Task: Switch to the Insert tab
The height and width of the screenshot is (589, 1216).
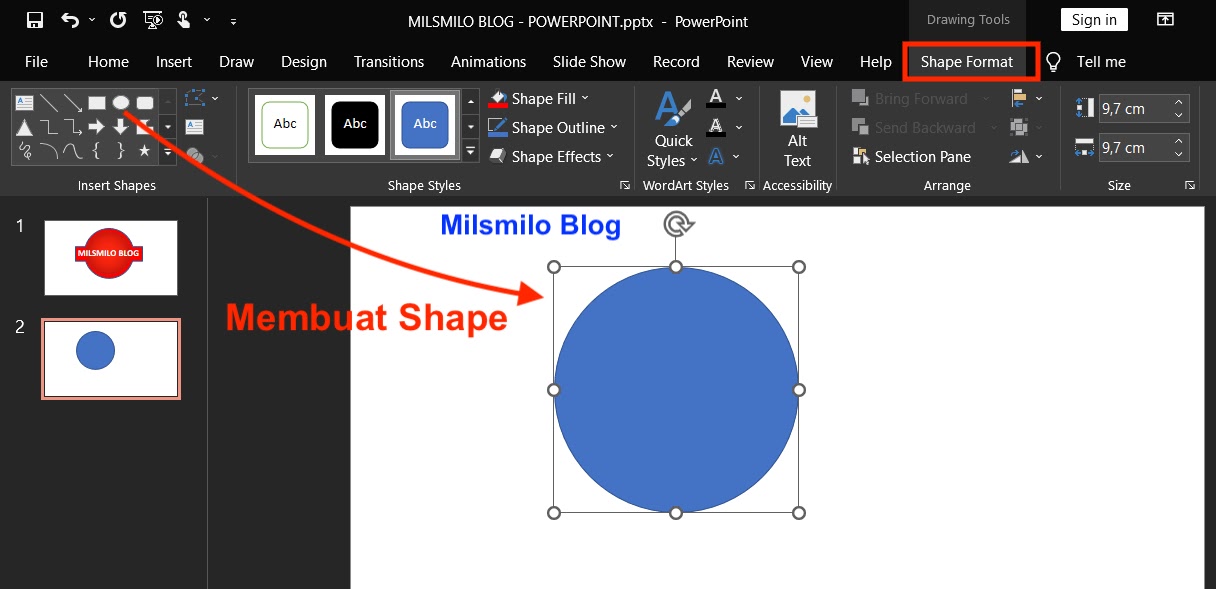Action: click(174, 62)
